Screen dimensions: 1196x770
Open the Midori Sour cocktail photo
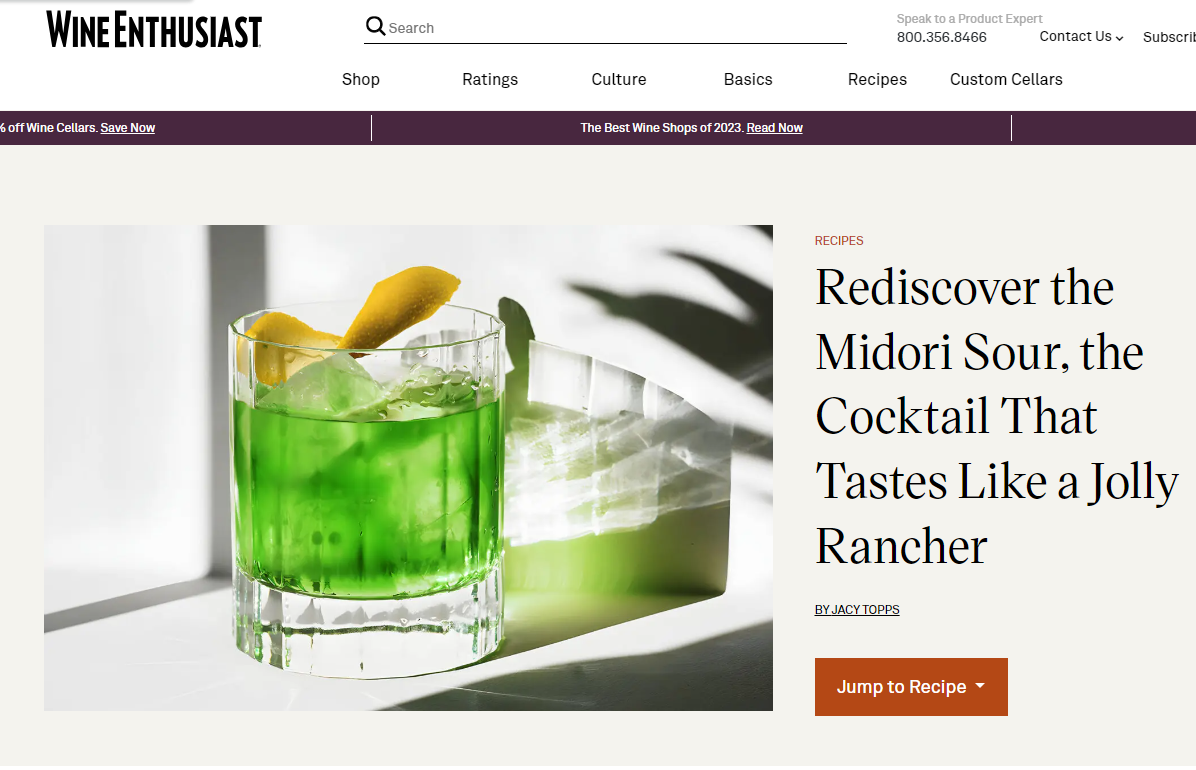[408, 468]
